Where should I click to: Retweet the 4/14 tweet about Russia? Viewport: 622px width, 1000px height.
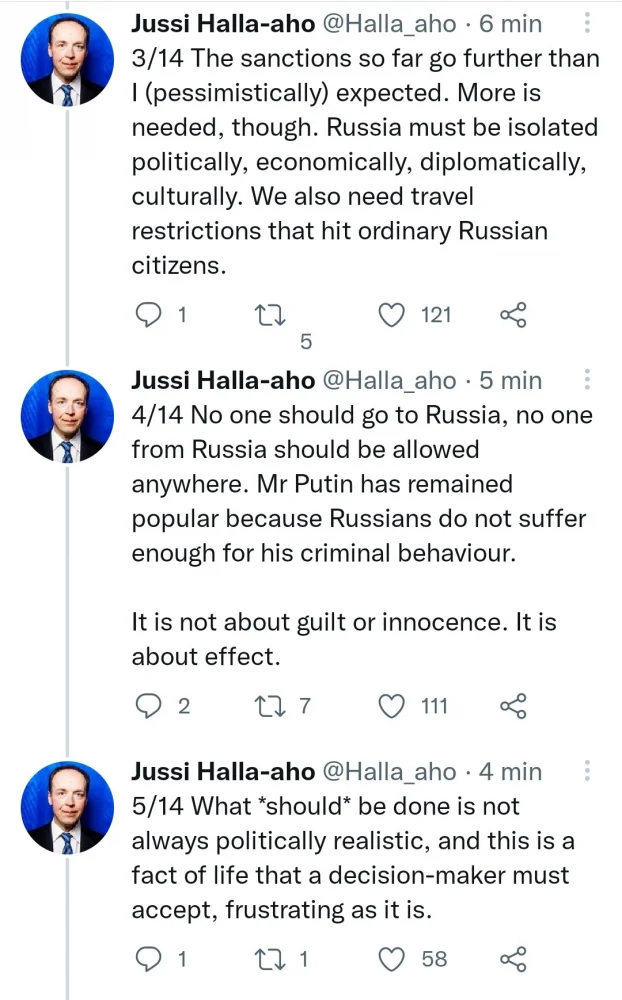[x=270, y=706]
